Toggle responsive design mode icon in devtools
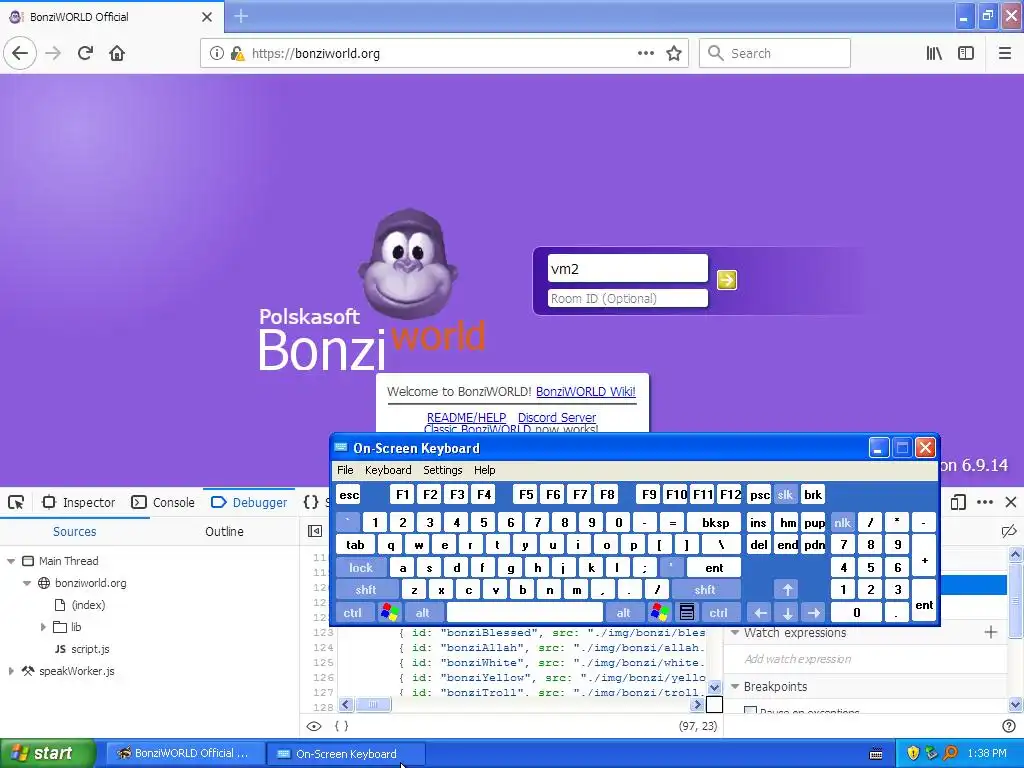This screenshot has width=1024, height=768. pos(958,502)
